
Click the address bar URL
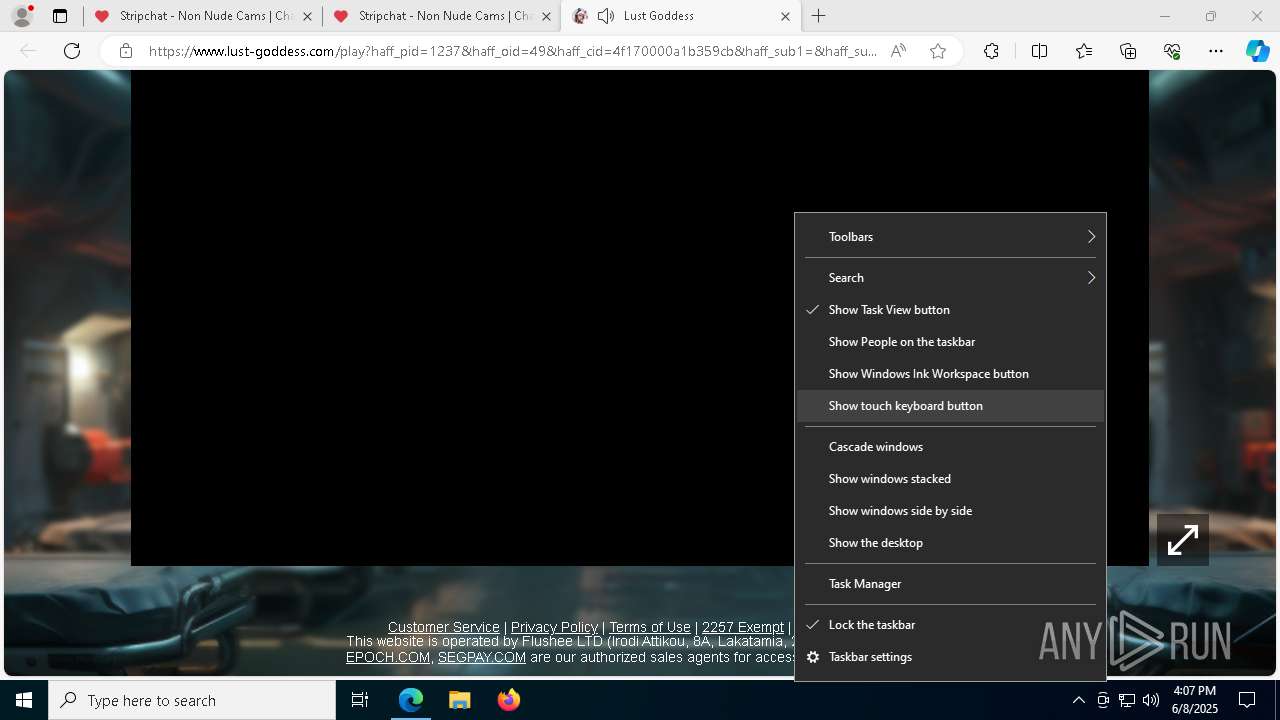[x=513, y=51]
